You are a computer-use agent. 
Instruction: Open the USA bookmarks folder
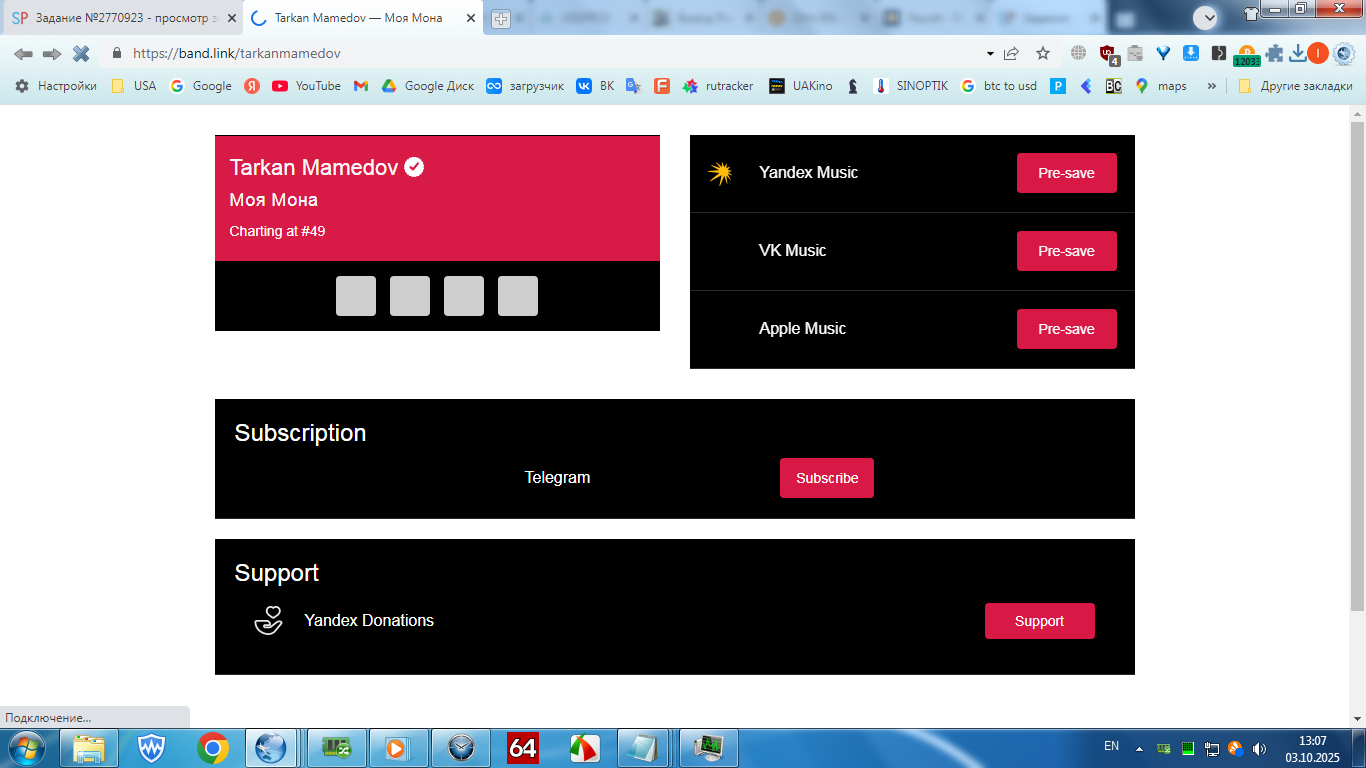coord(134,86)
